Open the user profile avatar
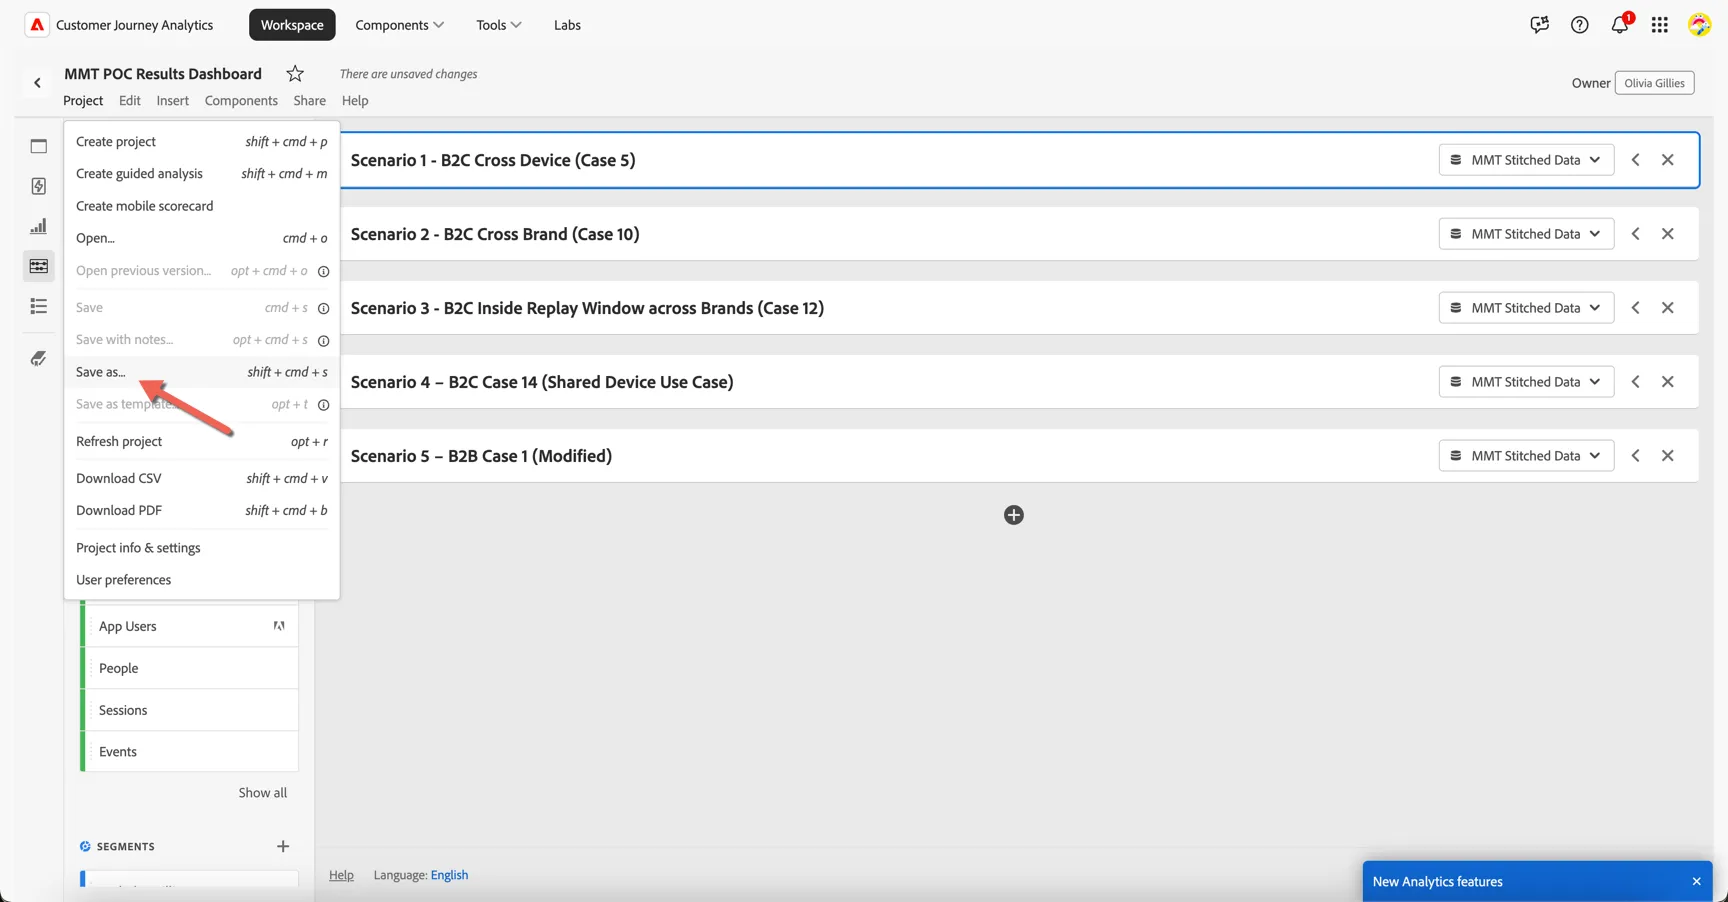 [x=1699, y=25]
